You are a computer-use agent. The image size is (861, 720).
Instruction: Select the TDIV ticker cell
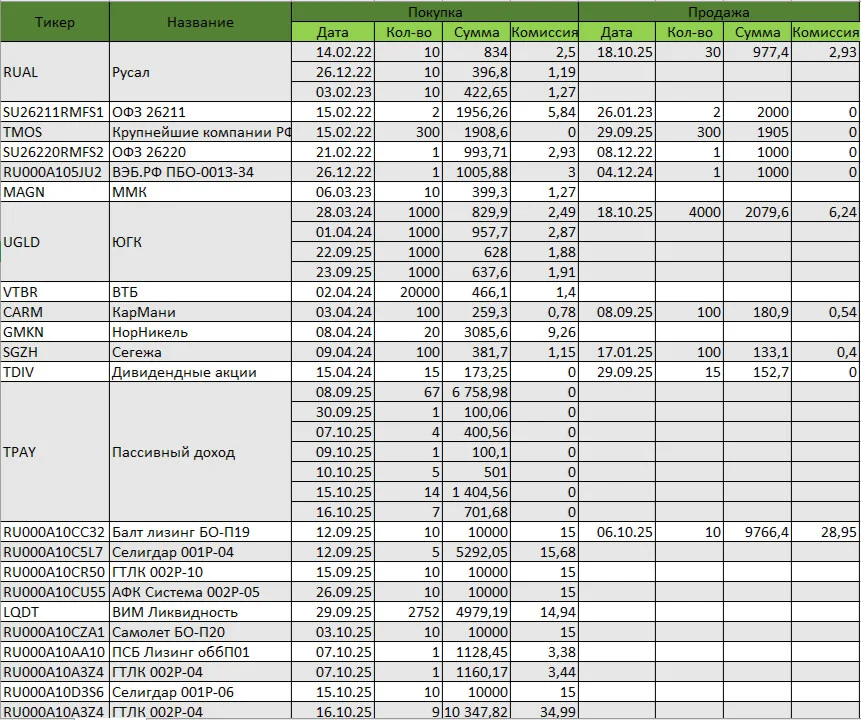pyautogui.click(x=55, y=372)
